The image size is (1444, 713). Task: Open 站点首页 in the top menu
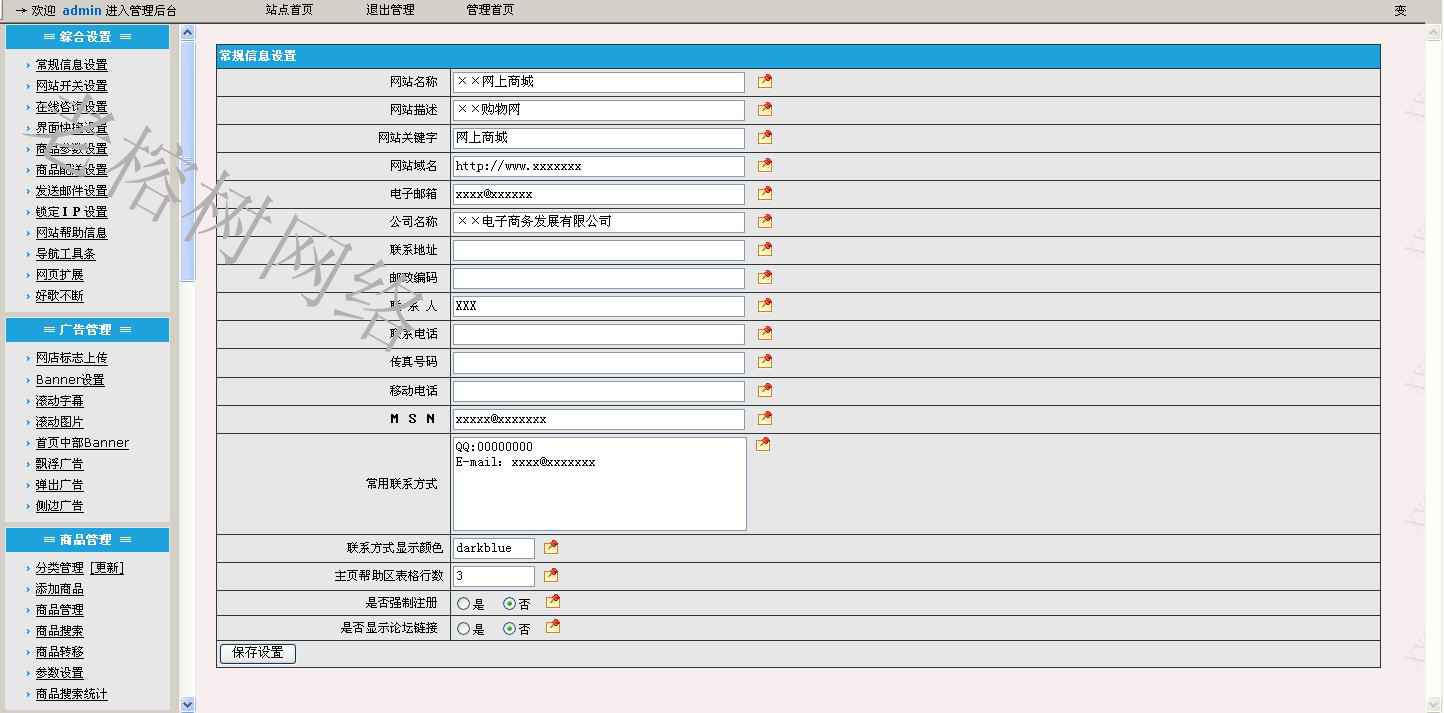(x=289, y=10)
